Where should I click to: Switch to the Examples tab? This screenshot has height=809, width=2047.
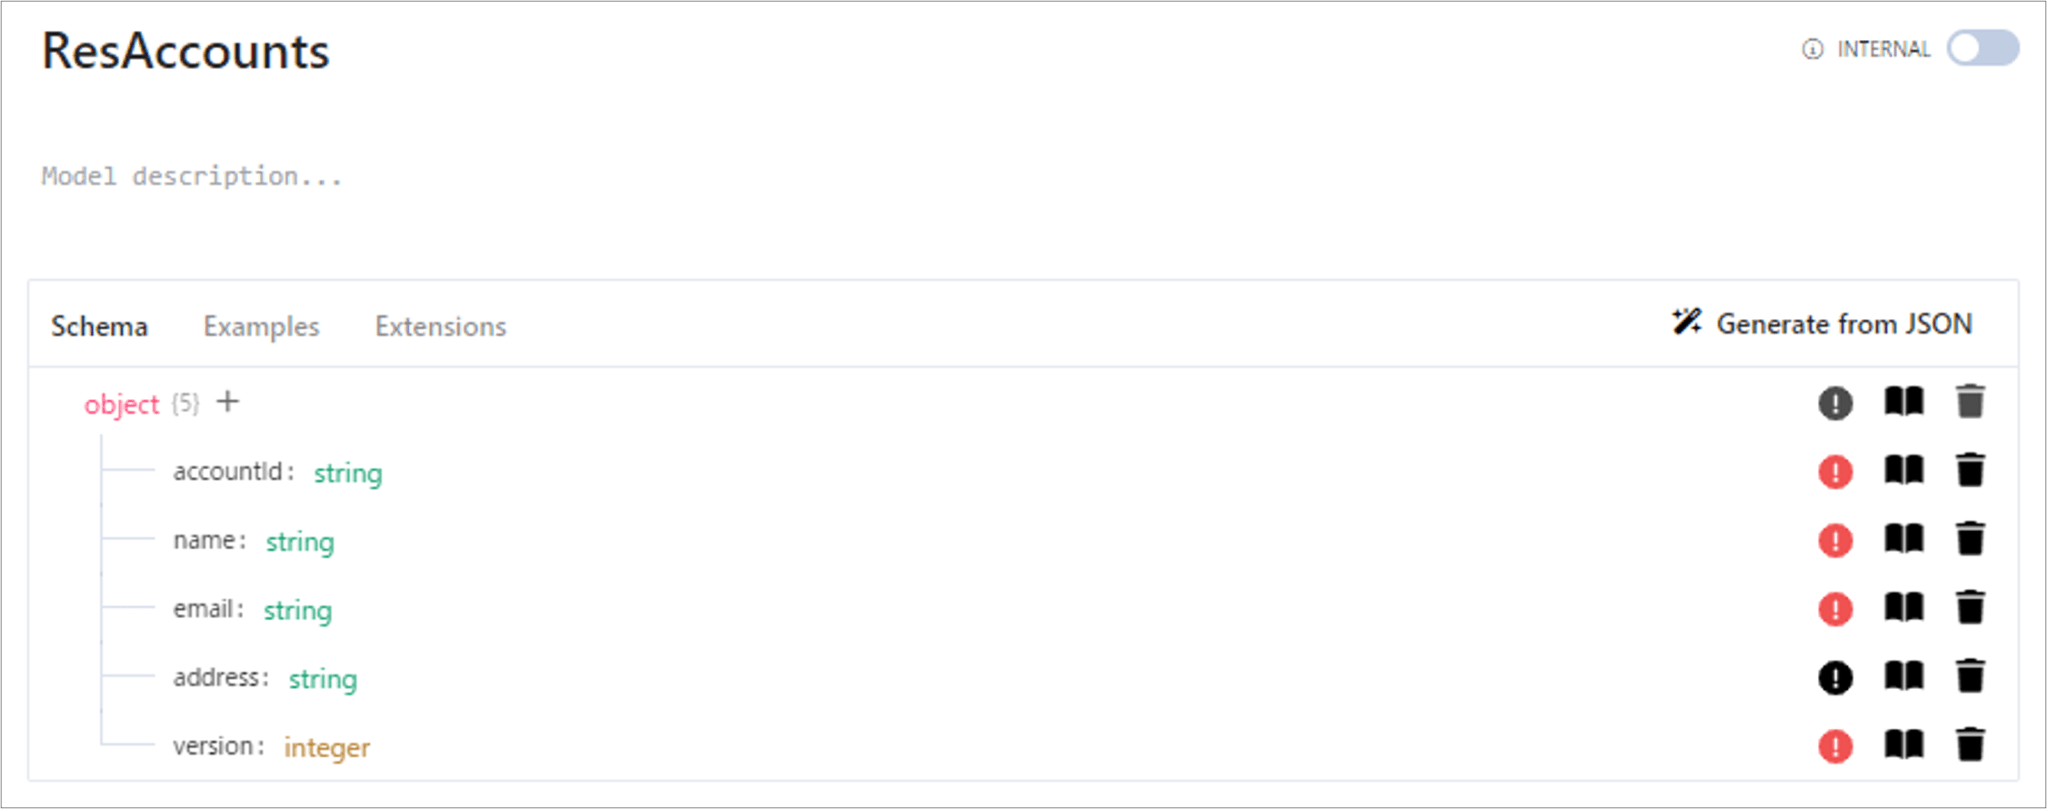[x=261, y=327]
